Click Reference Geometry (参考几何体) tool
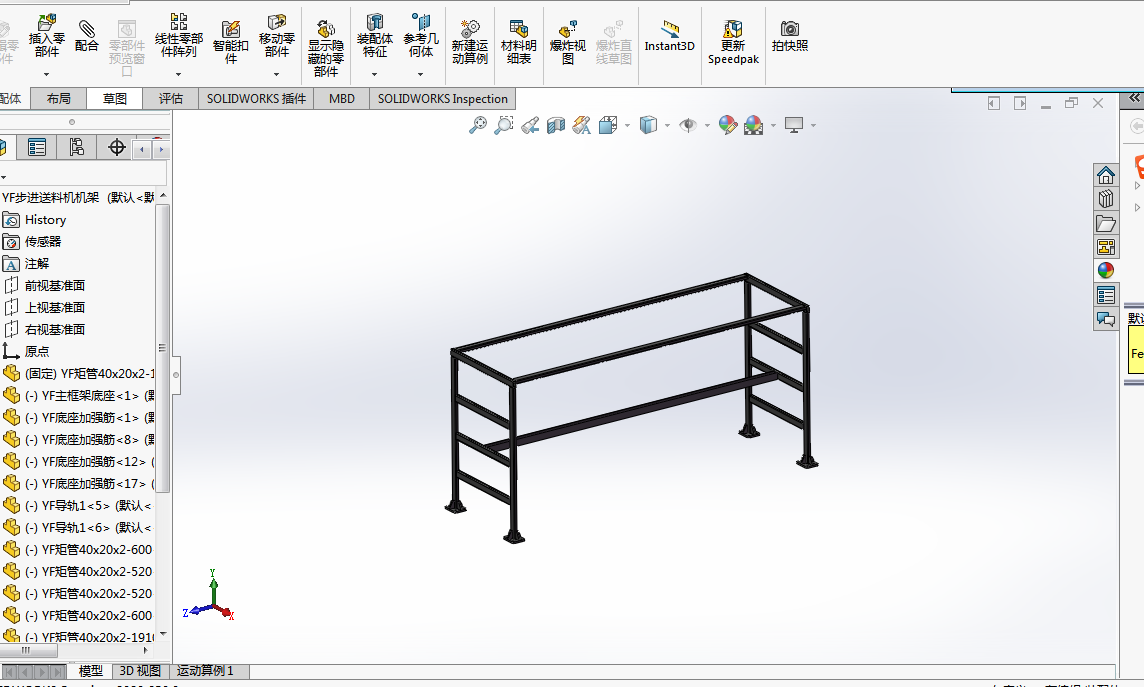 coord(421,36)
